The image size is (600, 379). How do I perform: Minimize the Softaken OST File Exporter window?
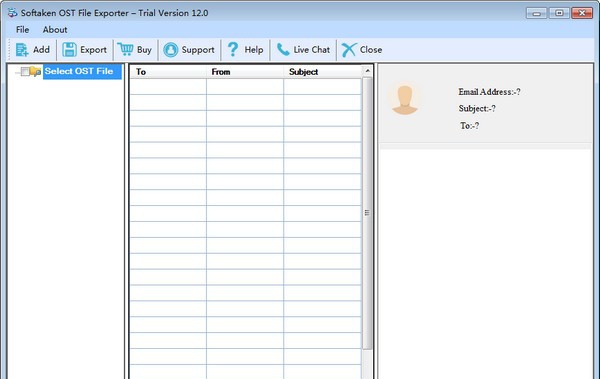coord(536,13)
